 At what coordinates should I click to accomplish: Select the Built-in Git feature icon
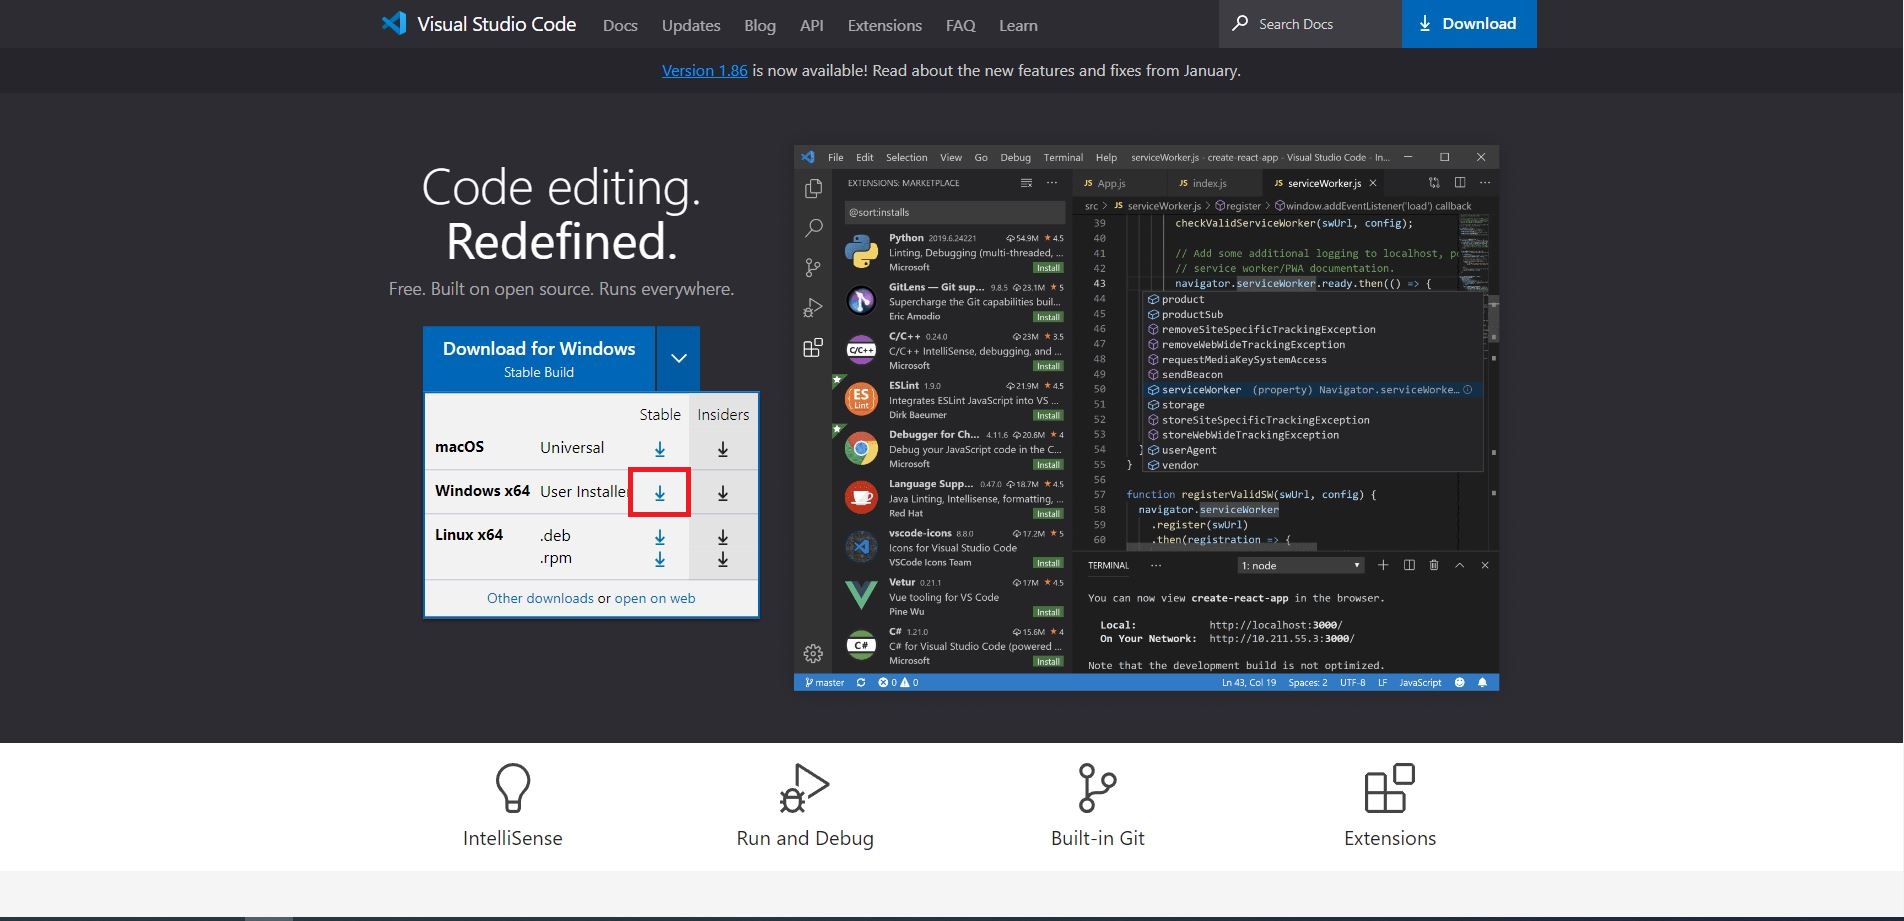click(1097, 788)
